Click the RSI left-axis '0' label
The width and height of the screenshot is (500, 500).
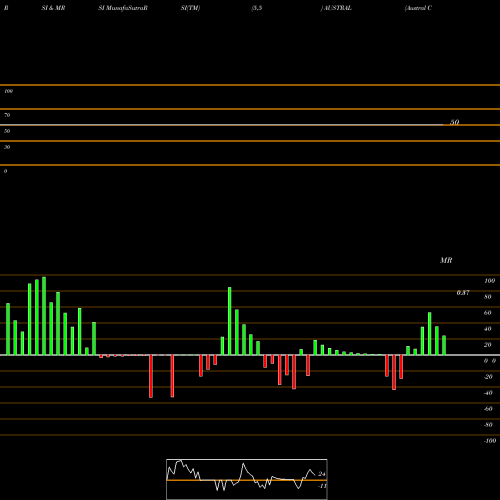(5, 171)
